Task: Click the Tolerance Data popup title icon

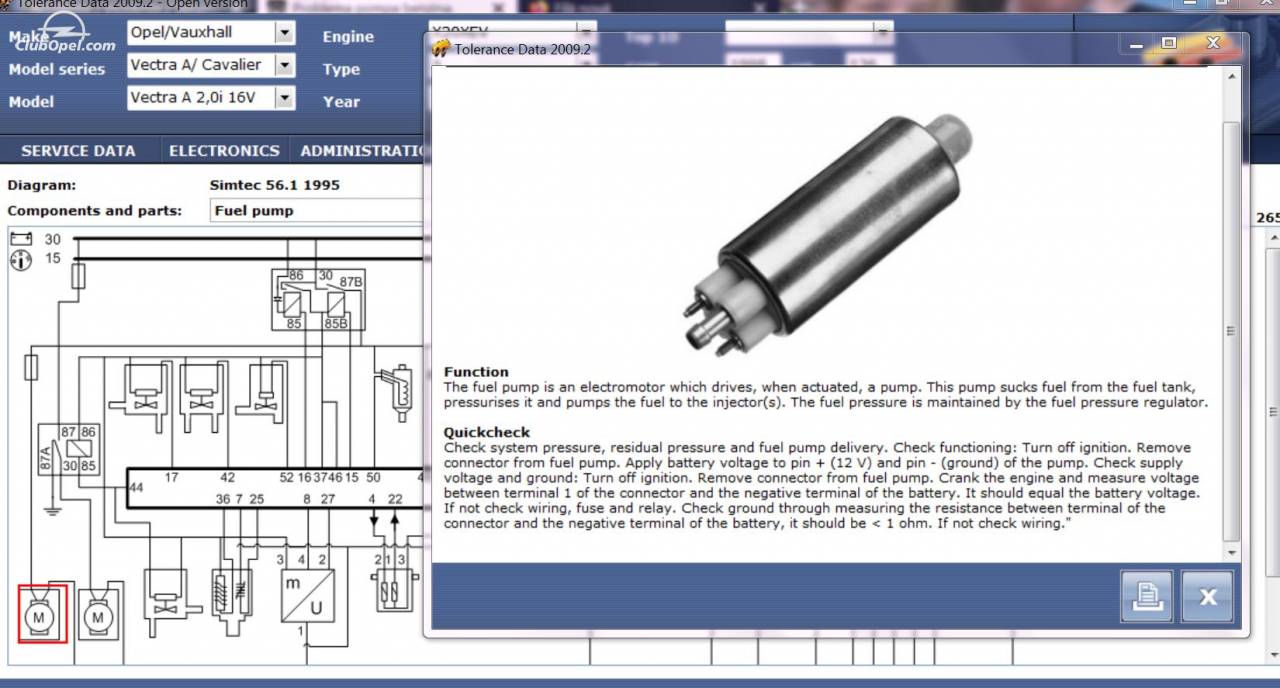Action: pos(440,48)
